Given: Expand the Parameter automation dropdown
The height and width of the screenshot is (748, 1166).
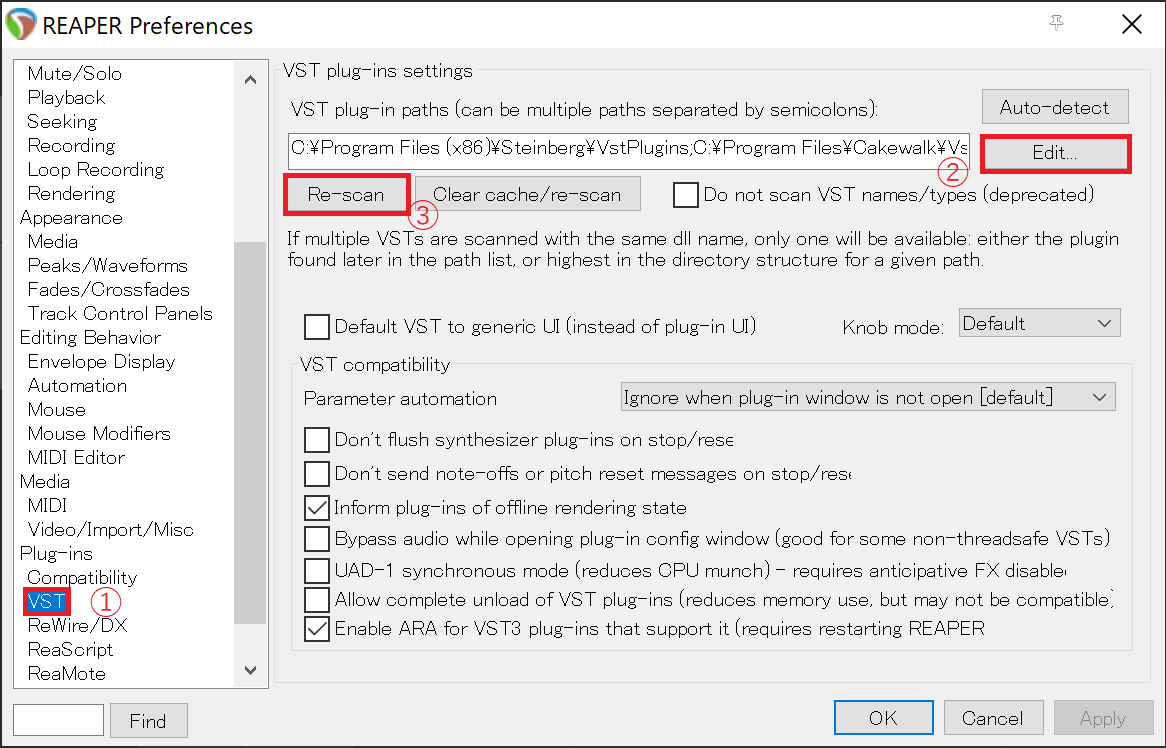Looking at the screenshot, I should [868, 397].
